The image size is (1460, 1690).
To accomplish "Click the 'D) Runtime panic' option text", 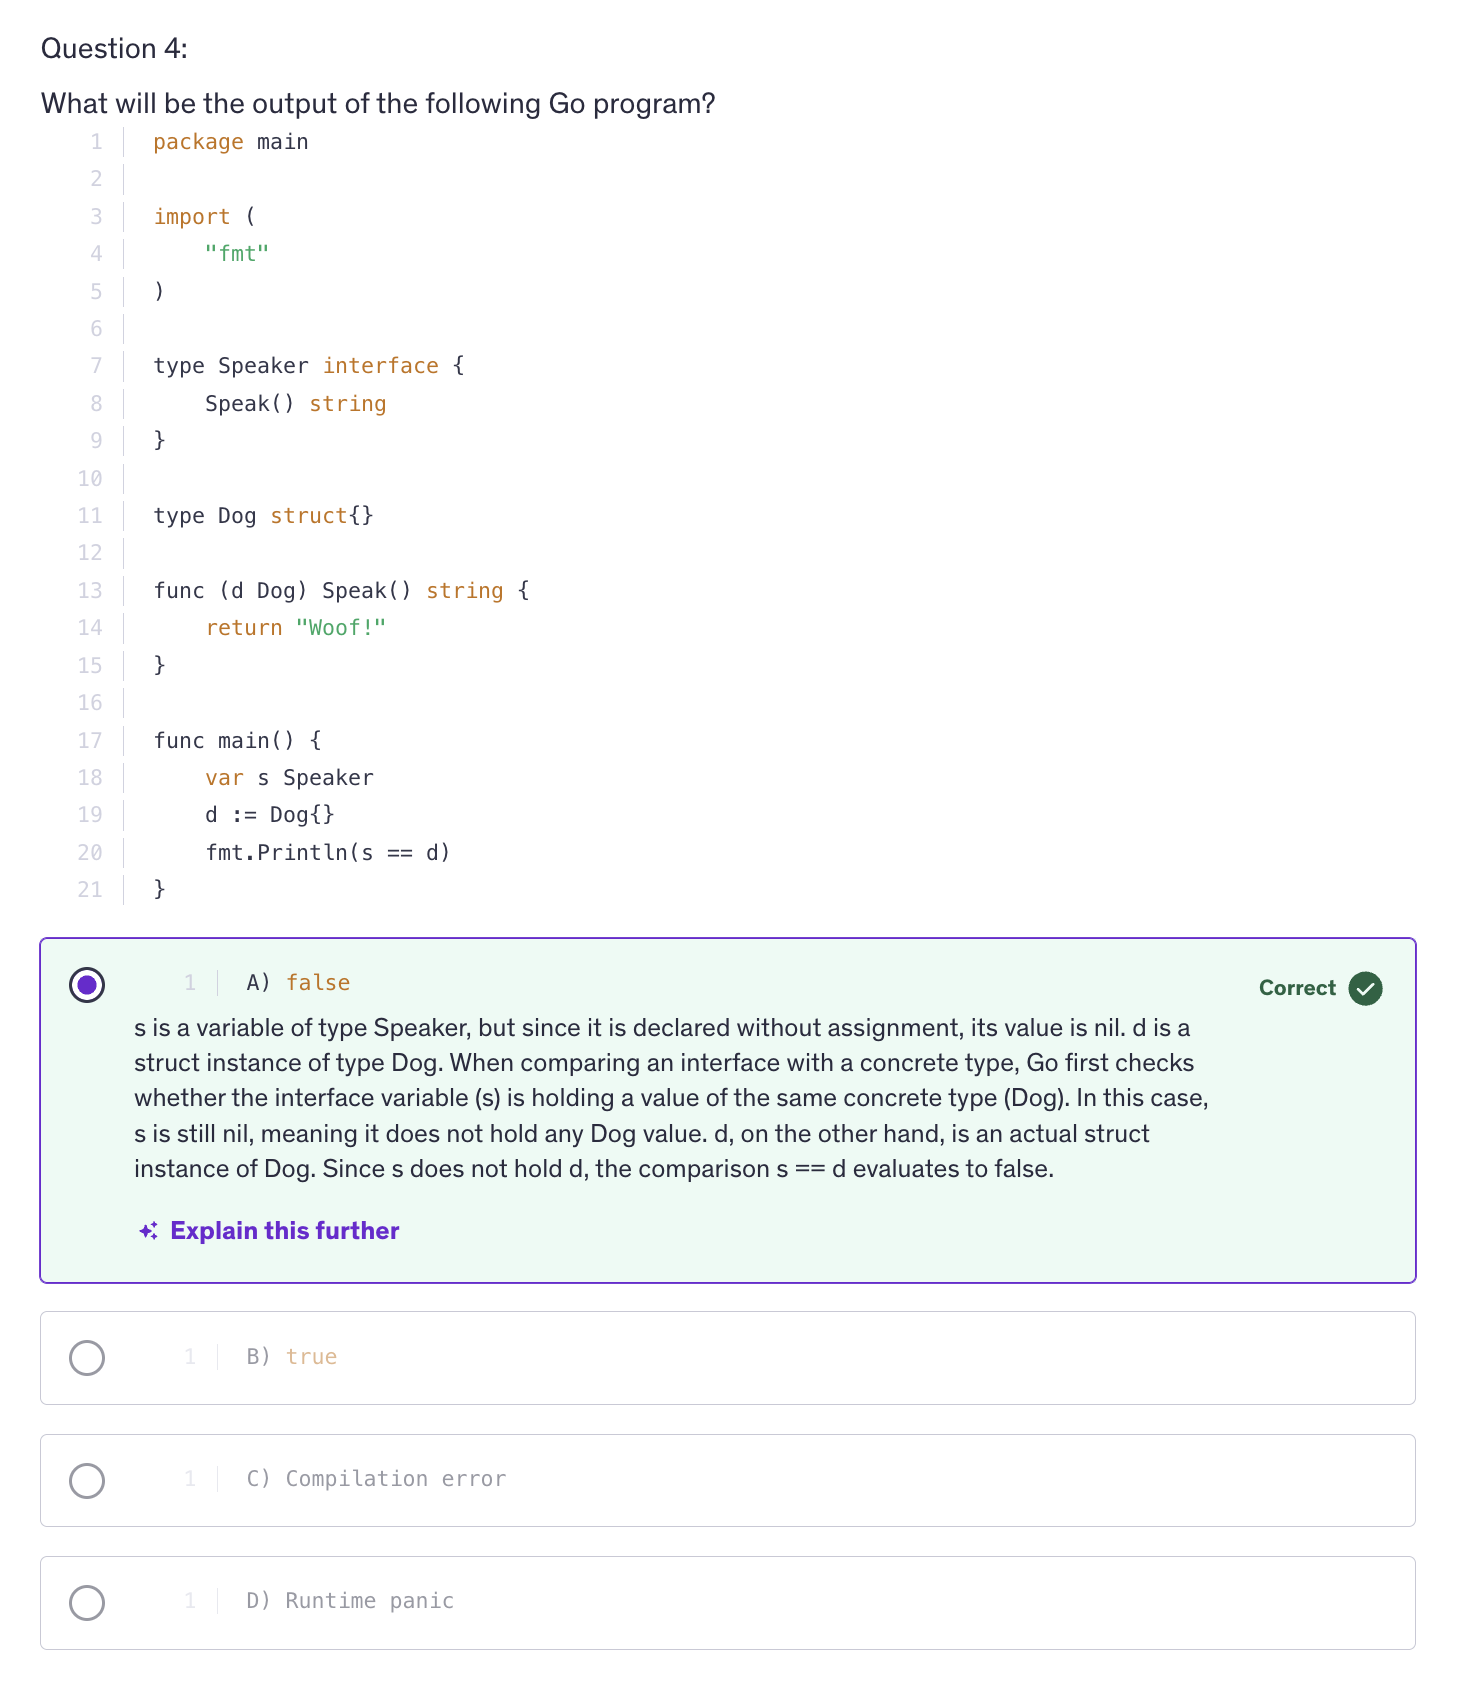I will (350, 1601).
